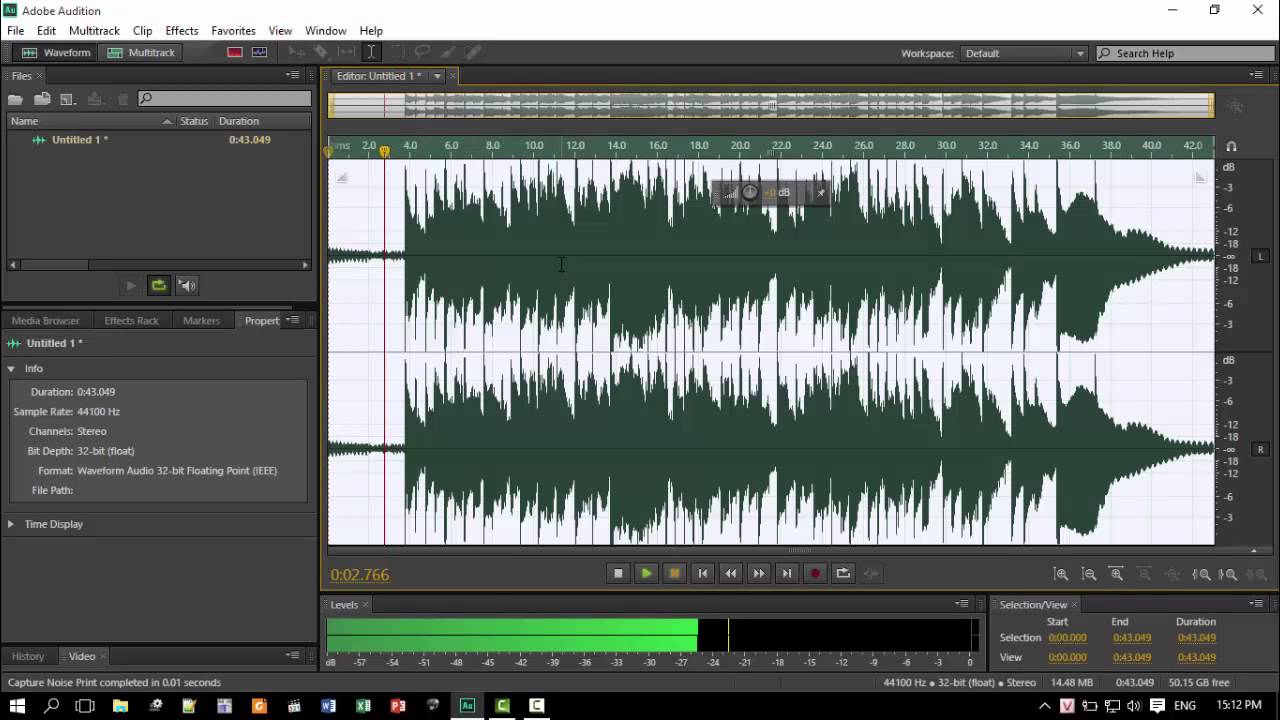Open the Favorites menu
The image size is (1280, 720).
(233, 31)
